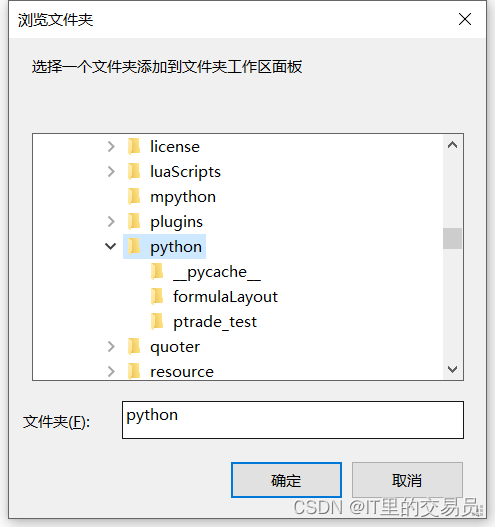Expand the luaScripts folder node

coord(111,171)
